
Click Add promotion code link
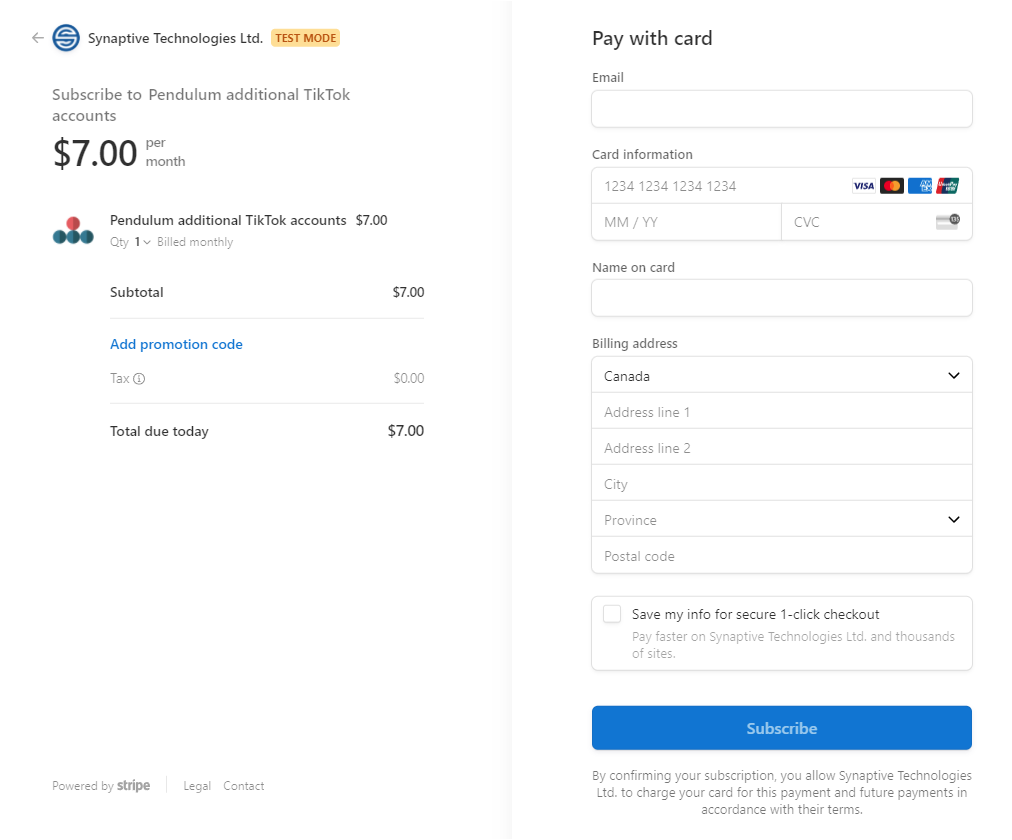pyautogui.click(x=176, y=345)
